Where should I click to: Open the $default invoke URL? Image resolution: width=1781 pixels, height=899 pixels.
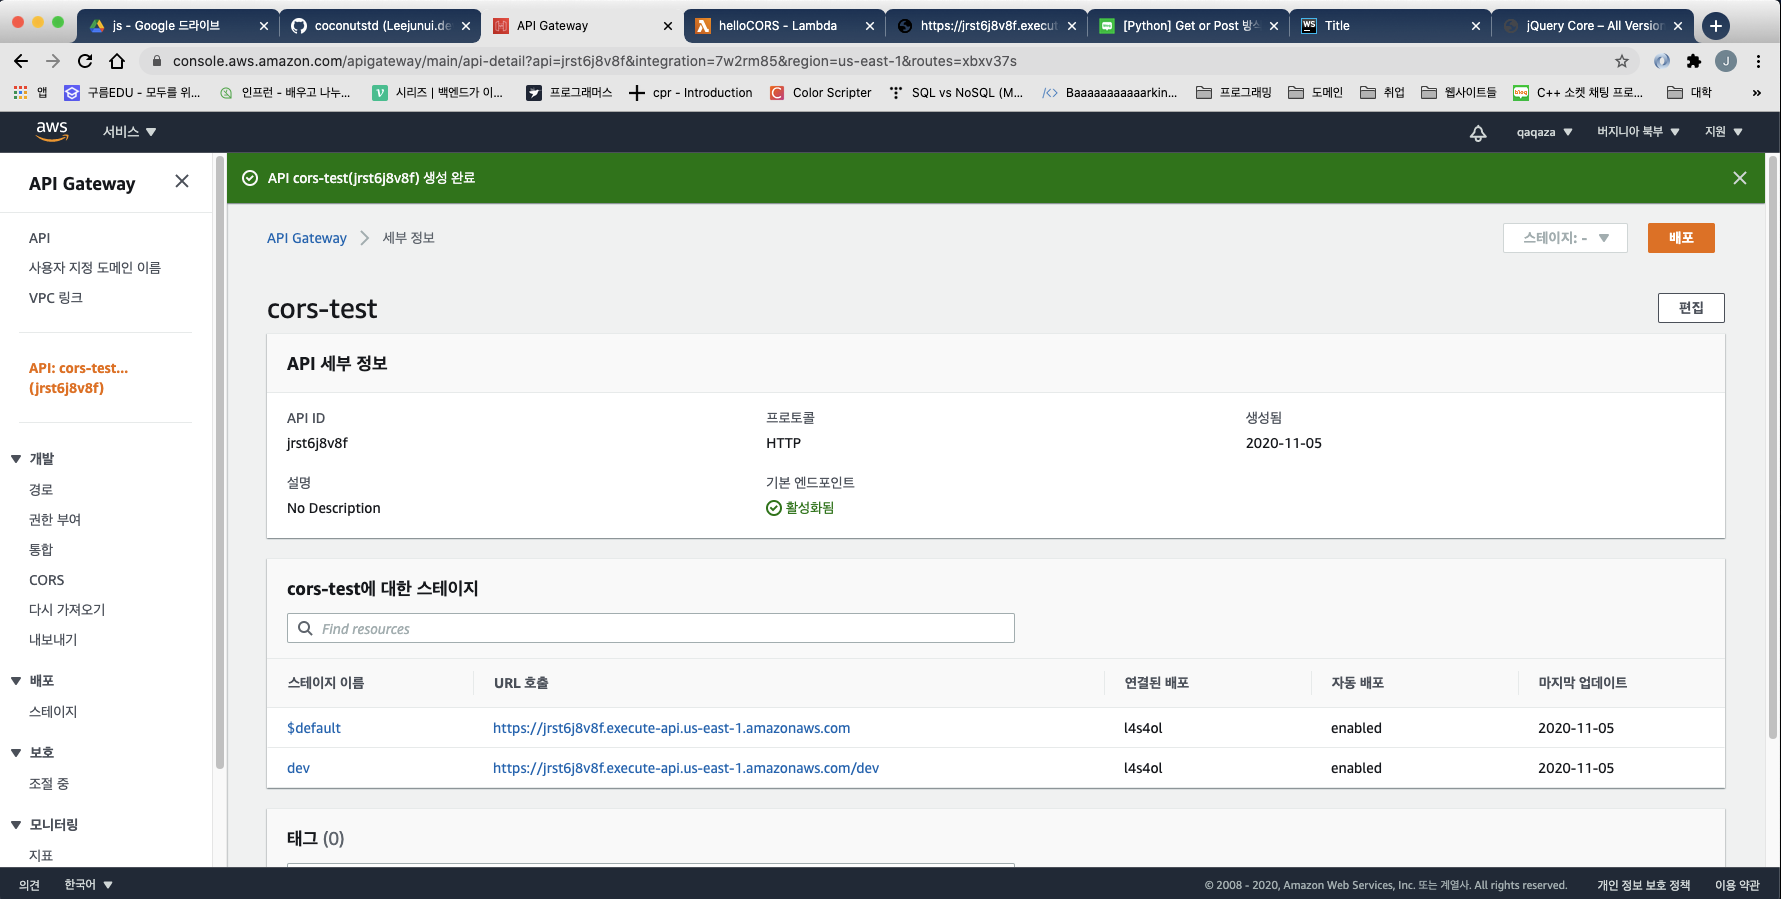click(x=671, y=728)
